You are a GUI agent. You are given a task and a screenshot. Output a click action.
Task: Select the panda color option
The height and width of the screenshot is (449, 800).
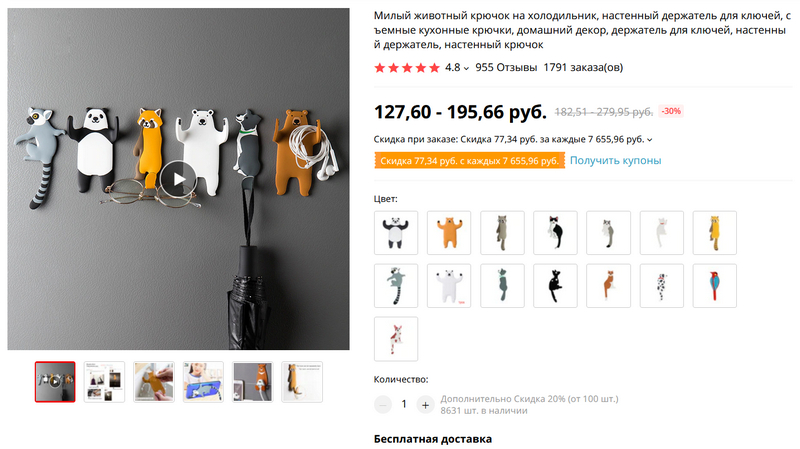pyautogui.click(x=396, y=233)
